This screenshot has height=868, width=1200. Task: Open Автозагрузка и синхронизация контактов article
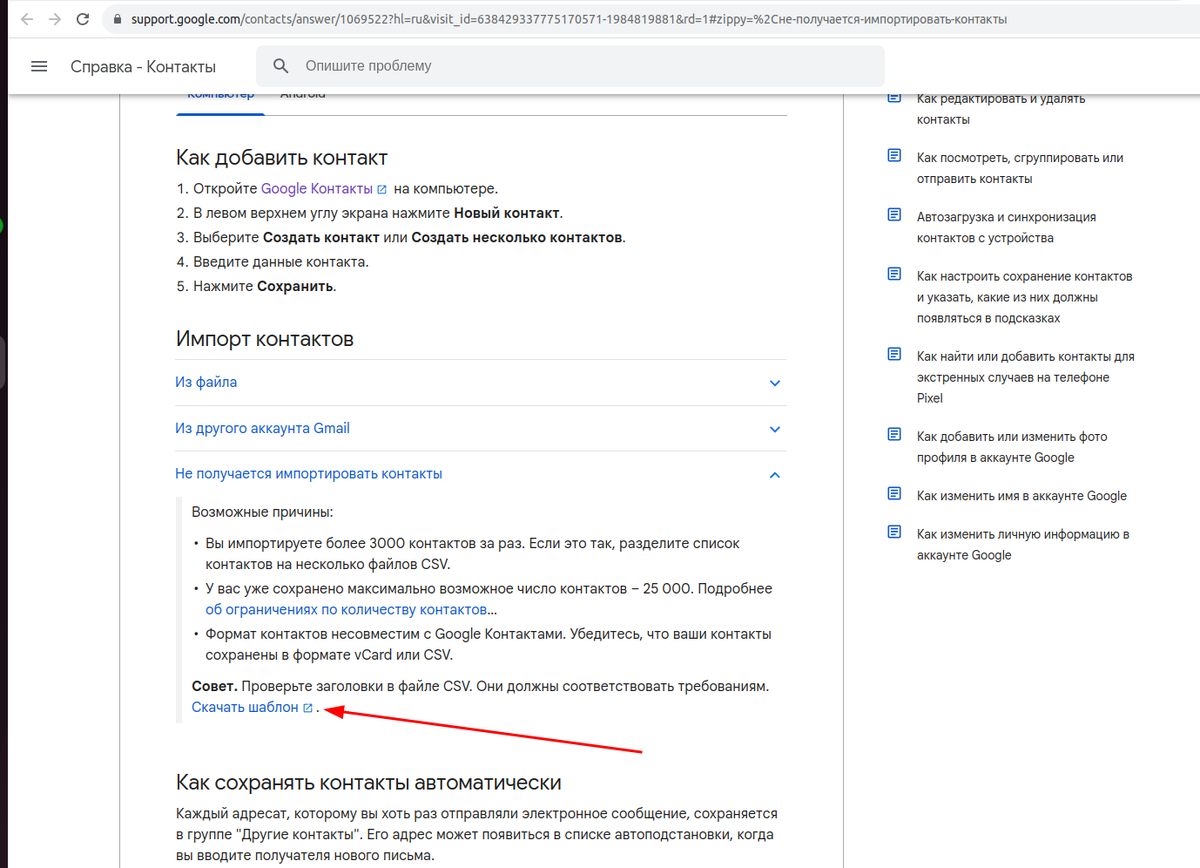(x=1007, y=227)
